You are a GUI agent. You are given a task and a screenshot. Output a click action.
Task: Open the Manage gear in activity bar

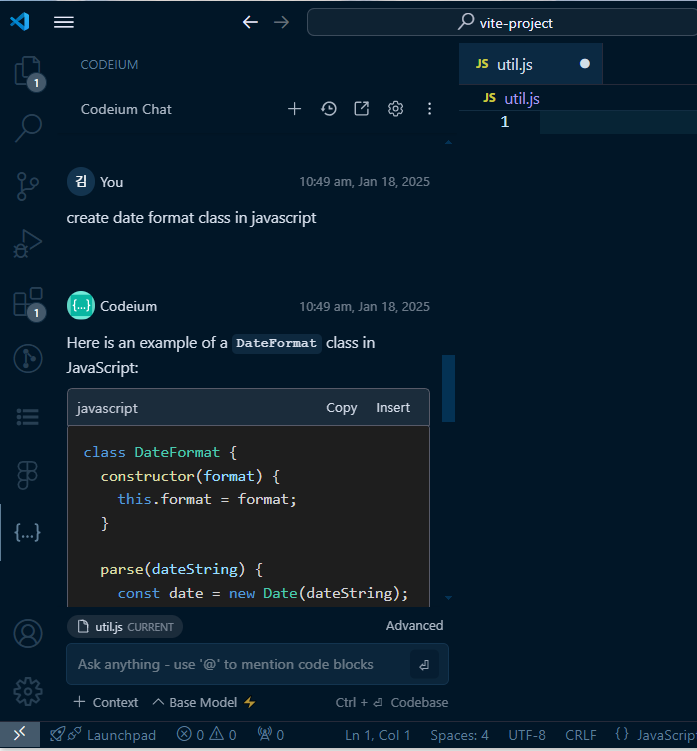click(28, 691)
